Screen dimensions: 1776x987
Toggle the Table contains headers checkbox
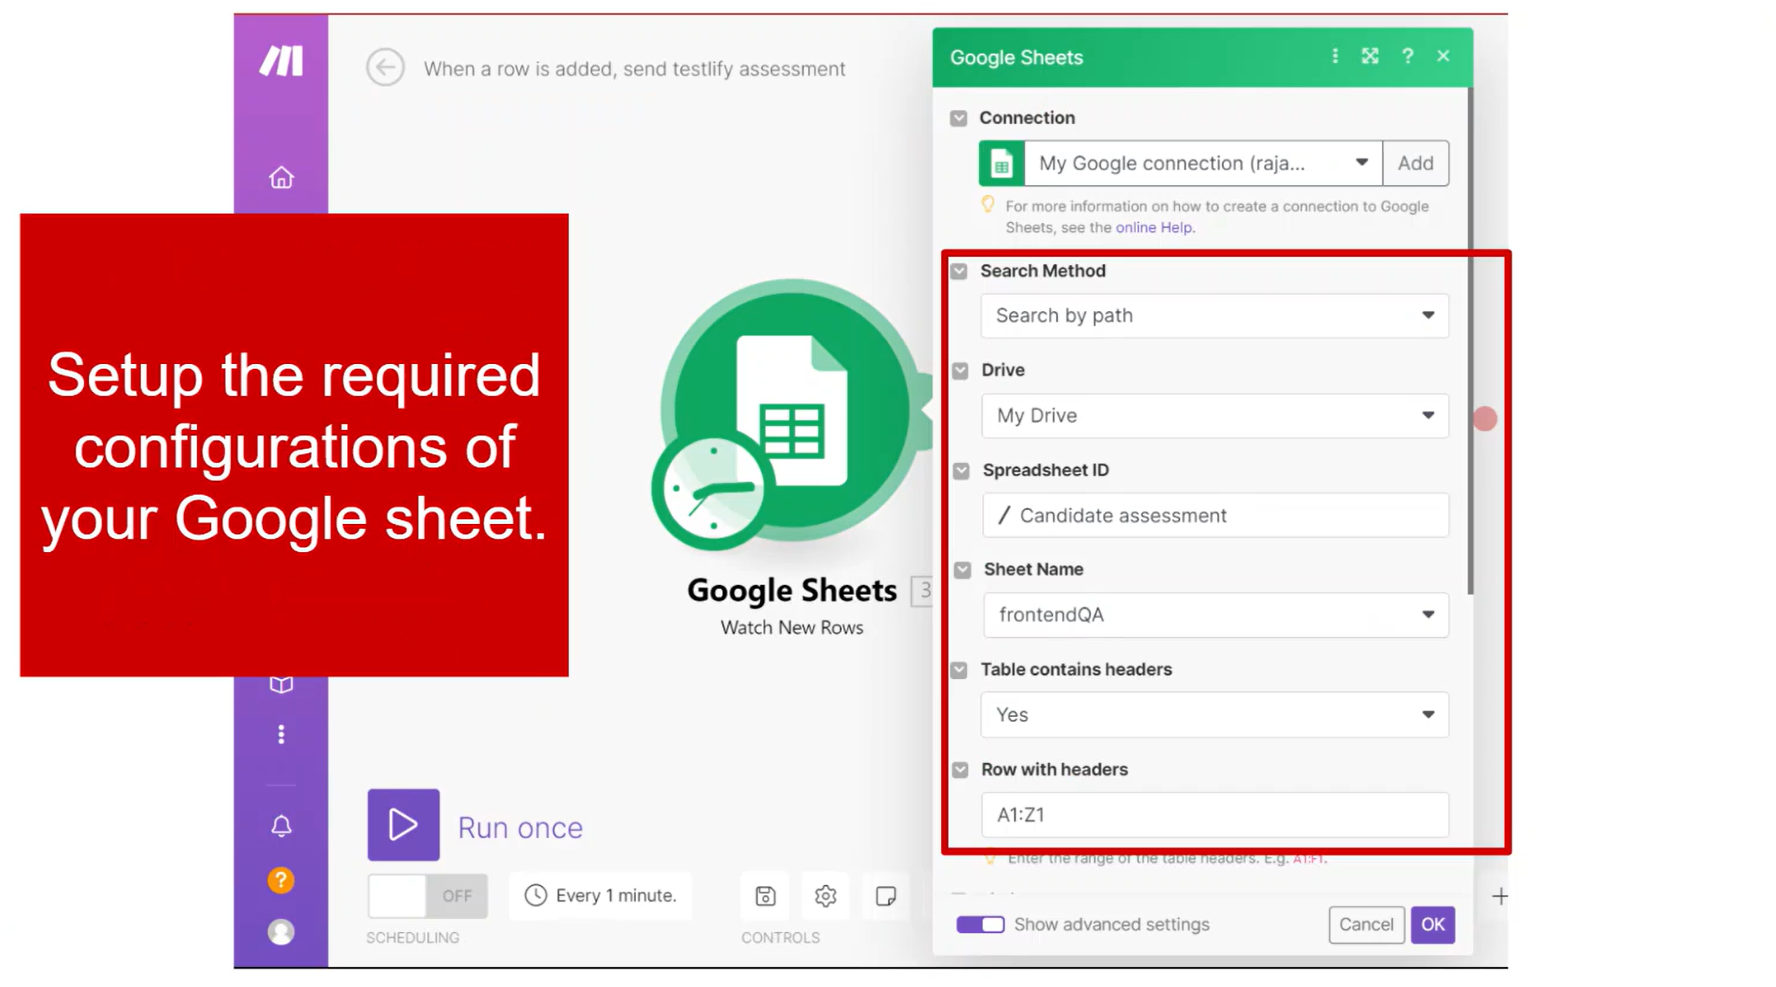click(960, 669)
